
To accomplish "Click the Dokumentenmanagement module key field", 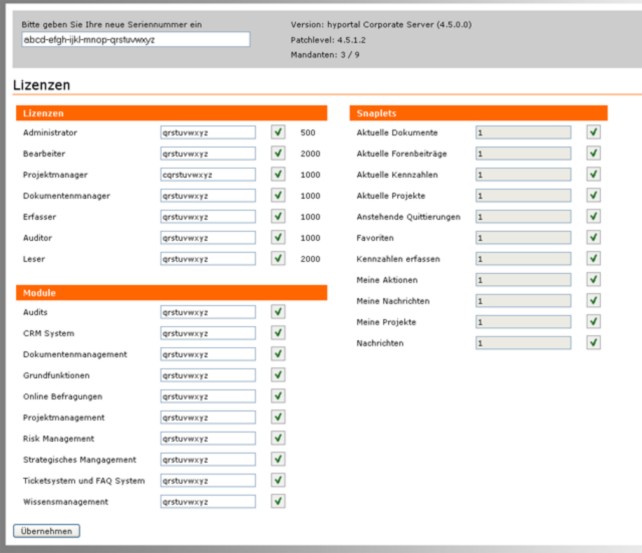I will tap(207, 354).
